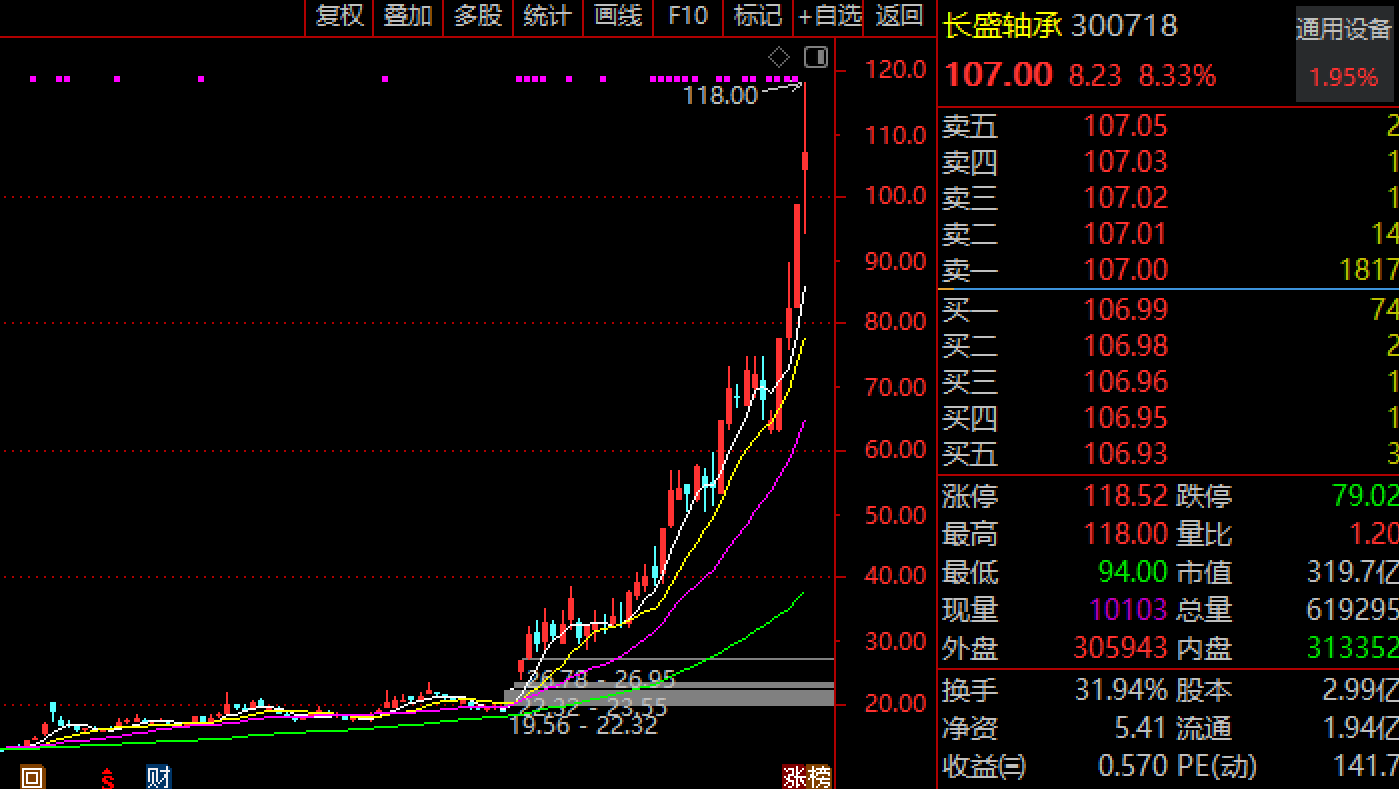
Task: Toggle the side panel layout icon
Action: tap(816, 56)
